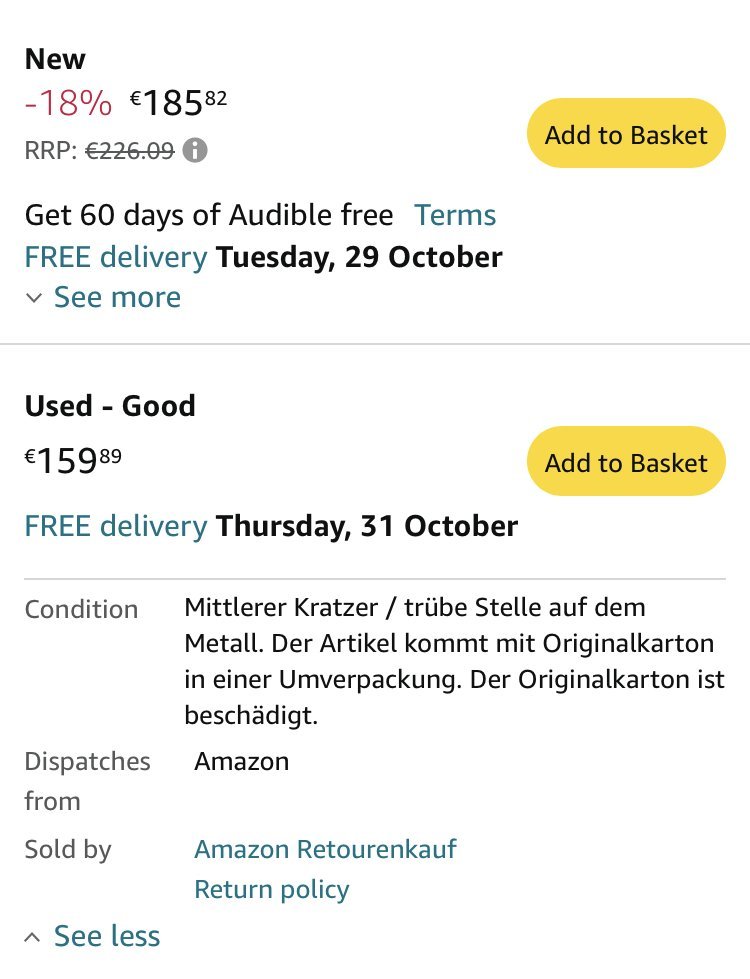Collapse details with See less
750x979 pixels.
click(x=107, y=936)
